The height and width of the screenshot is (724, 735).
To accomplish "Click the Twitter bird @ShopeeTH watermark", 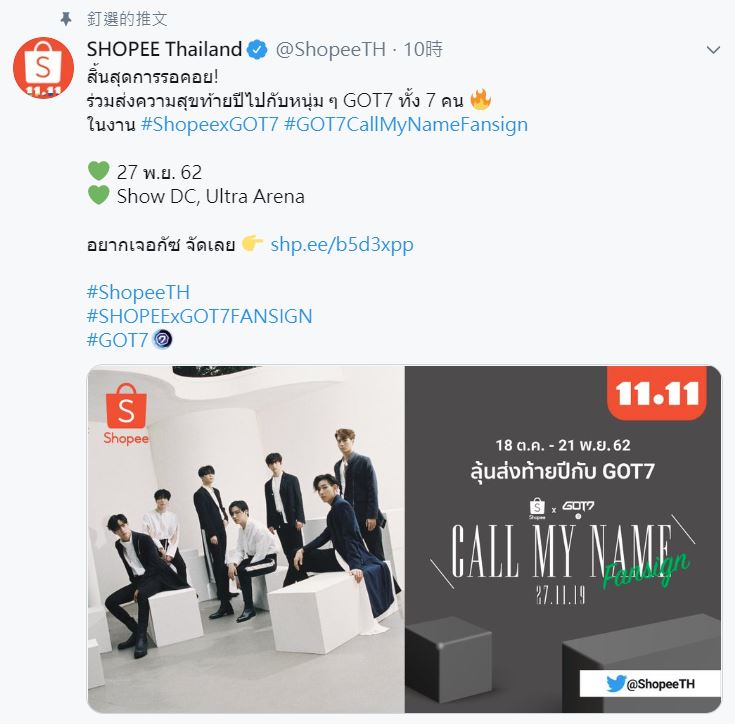I will tap(650, 683).
